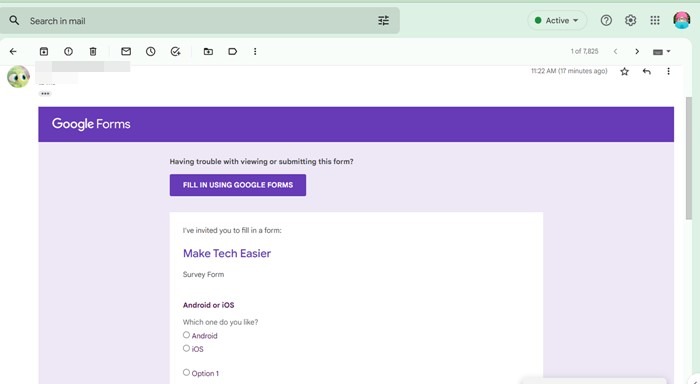The image size is (700, 384).
Task: Click the '1 of 7,825' counter text
Action: tap(584, 51)
